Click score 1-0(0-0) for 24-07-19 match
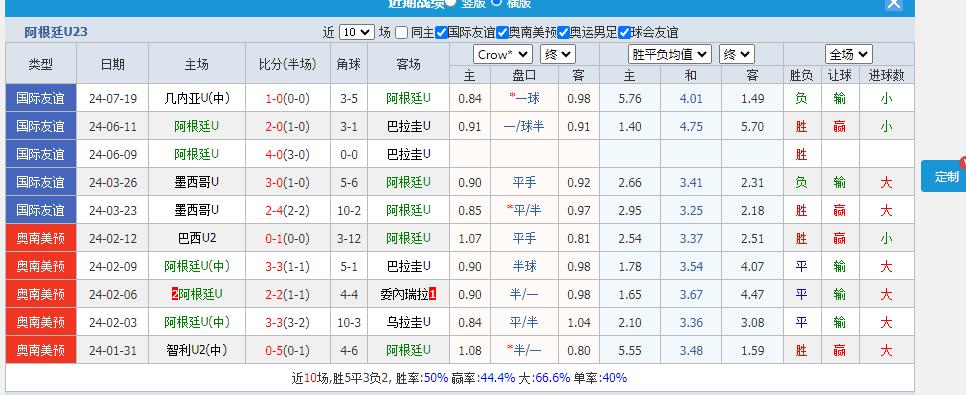Screen dimensions: 966x395 tap(288, 99)
